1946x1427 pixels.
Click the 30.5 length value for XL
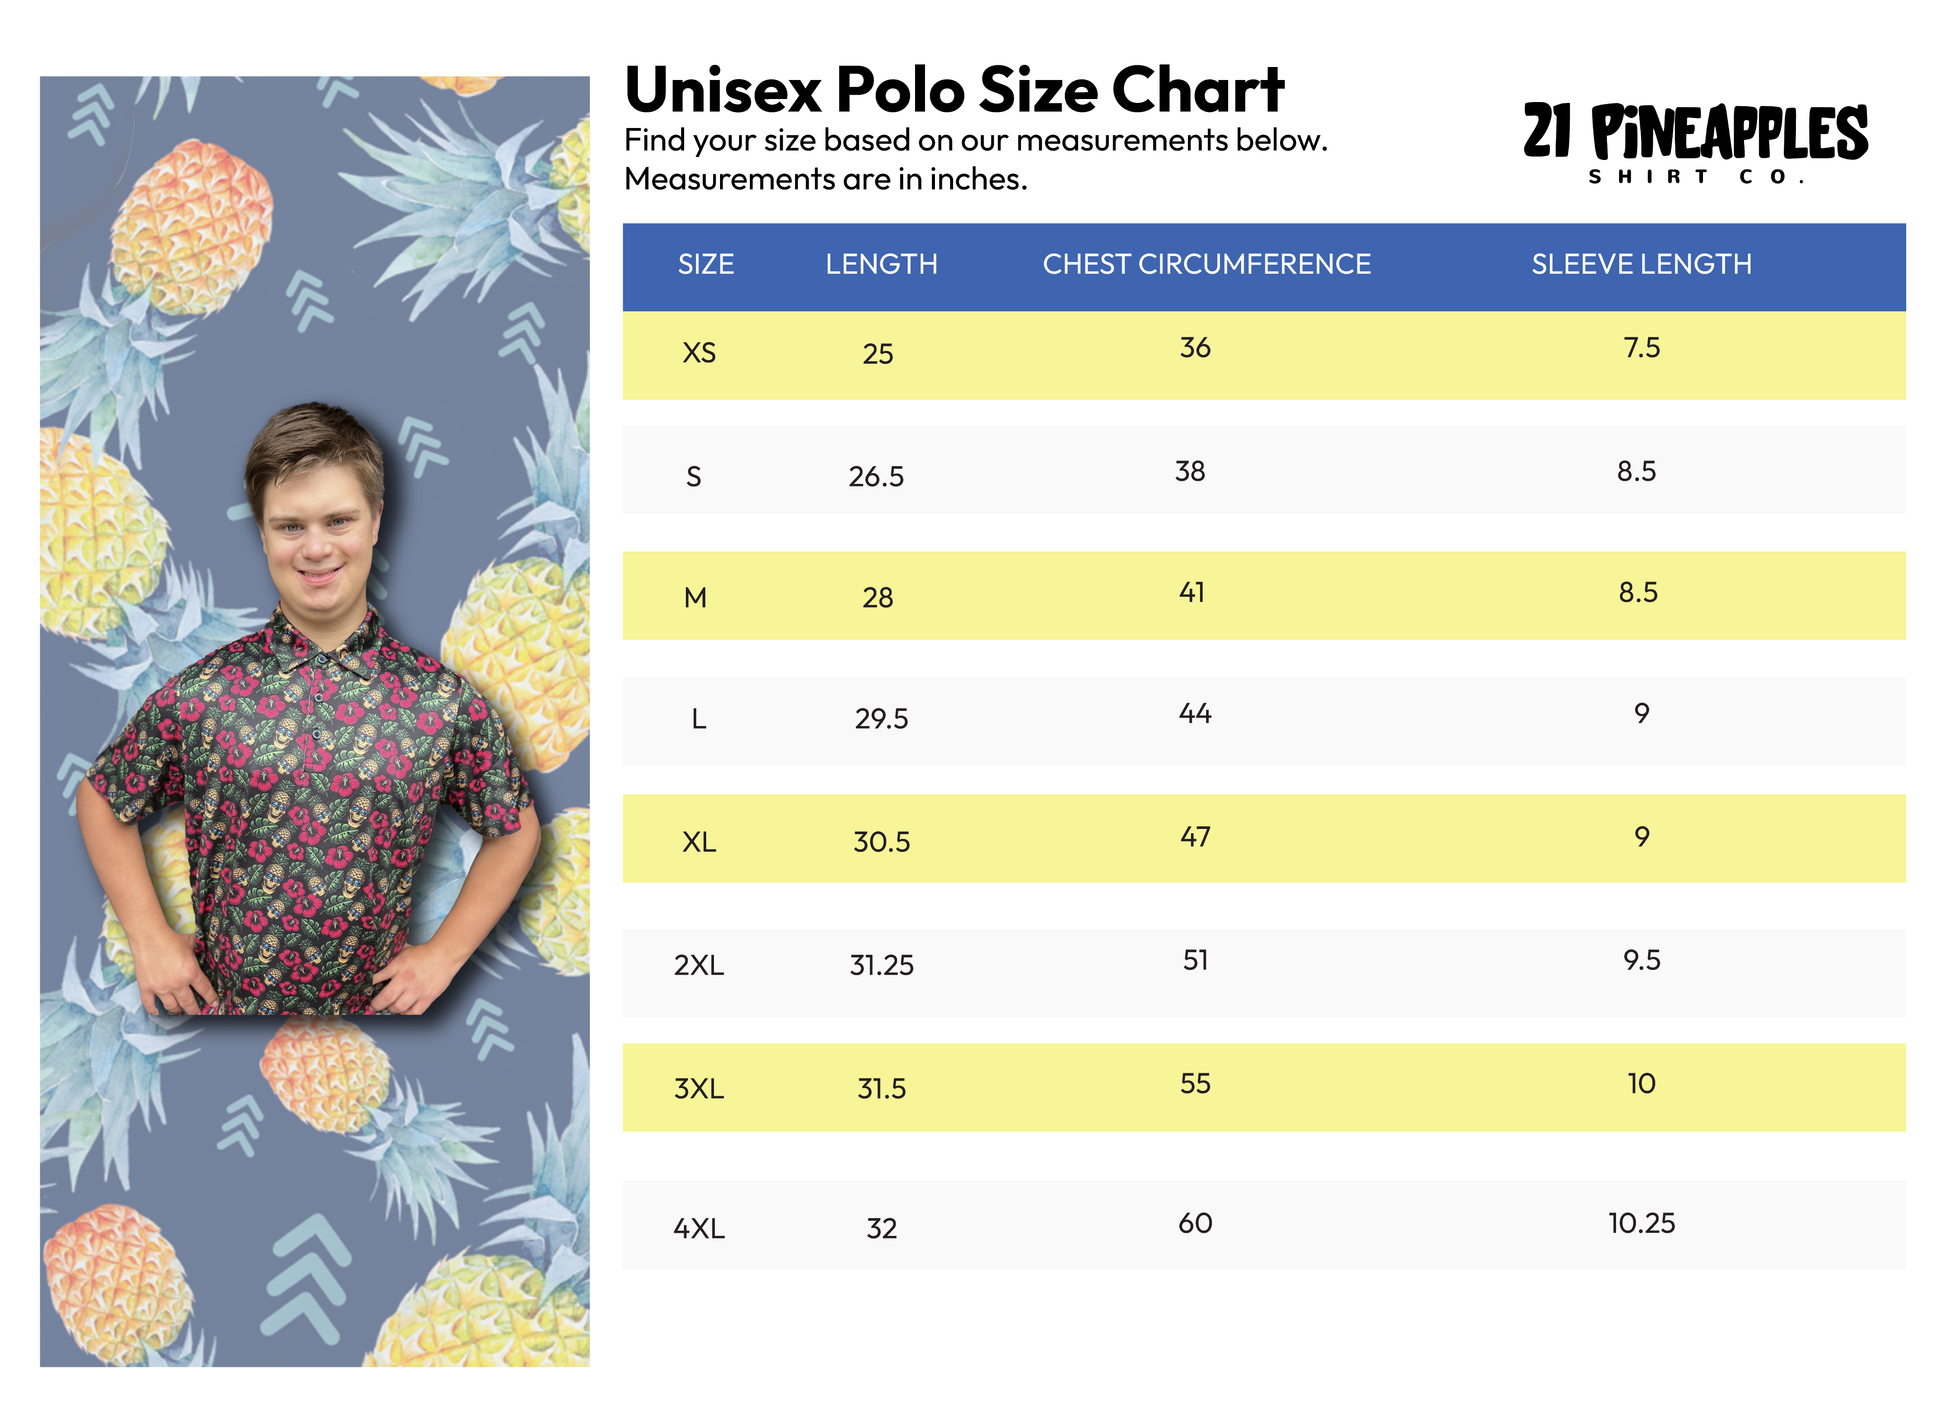point(881,842)
